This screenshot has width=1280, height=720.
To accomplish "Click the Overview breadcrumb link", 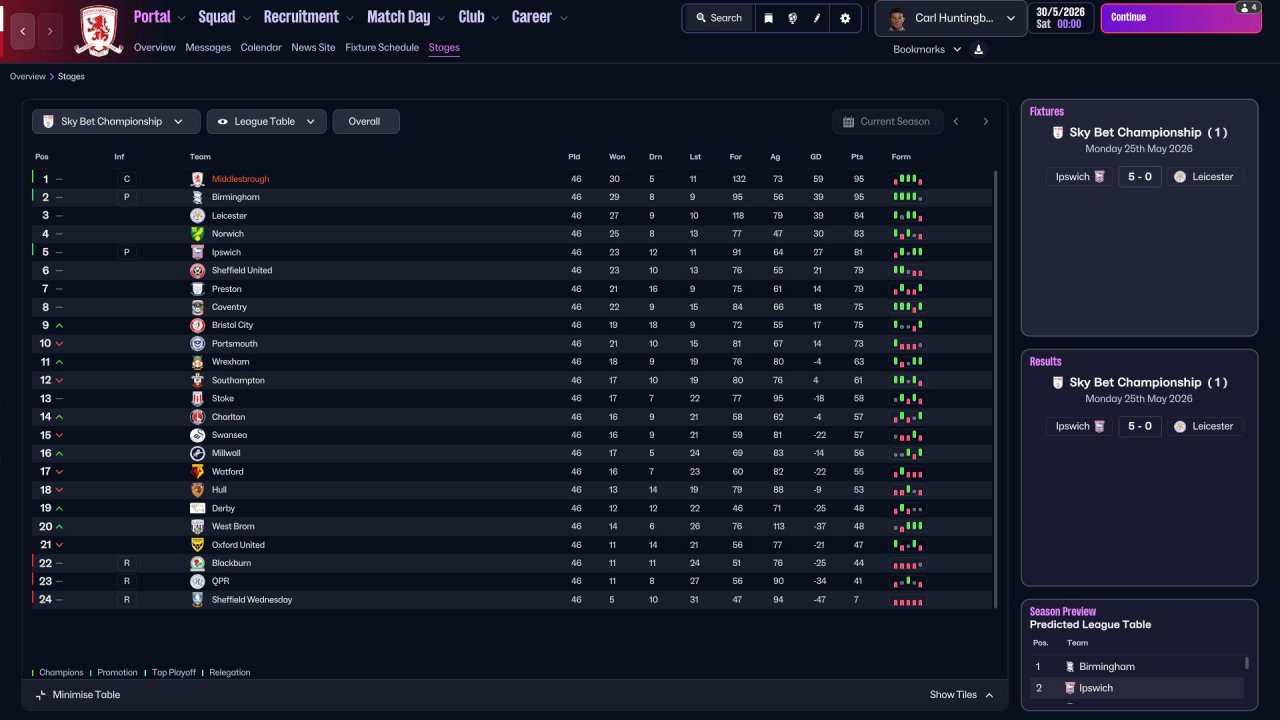I will click(x=28, y=77).
